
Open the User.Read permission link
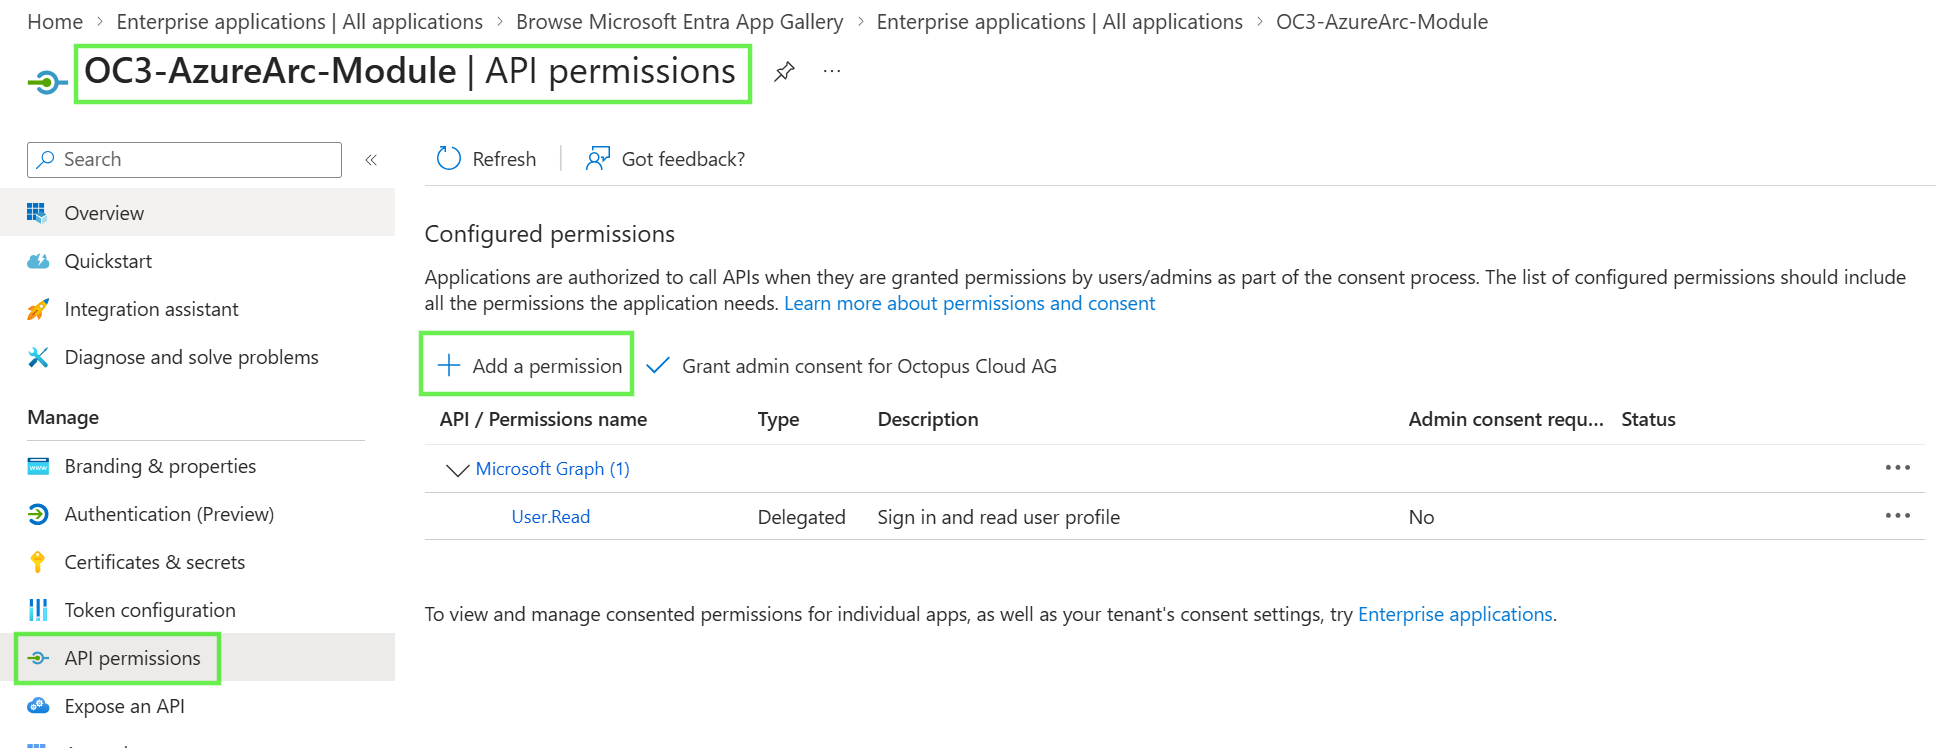(x=551, y=517)
